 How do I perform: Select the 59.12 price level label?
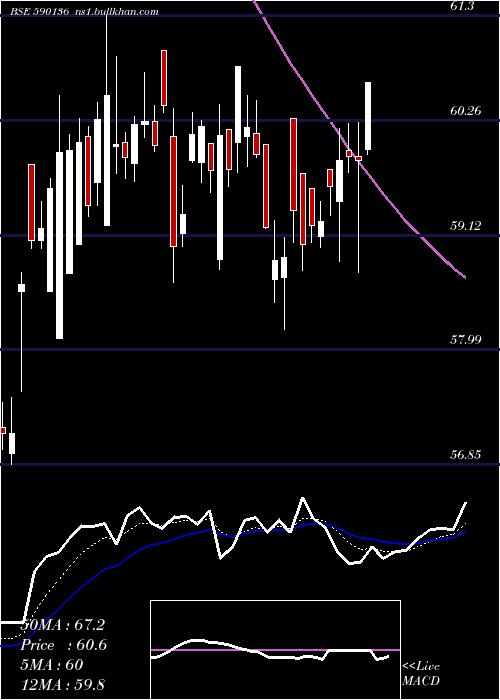pyautogui.click(x=466, y=226)
